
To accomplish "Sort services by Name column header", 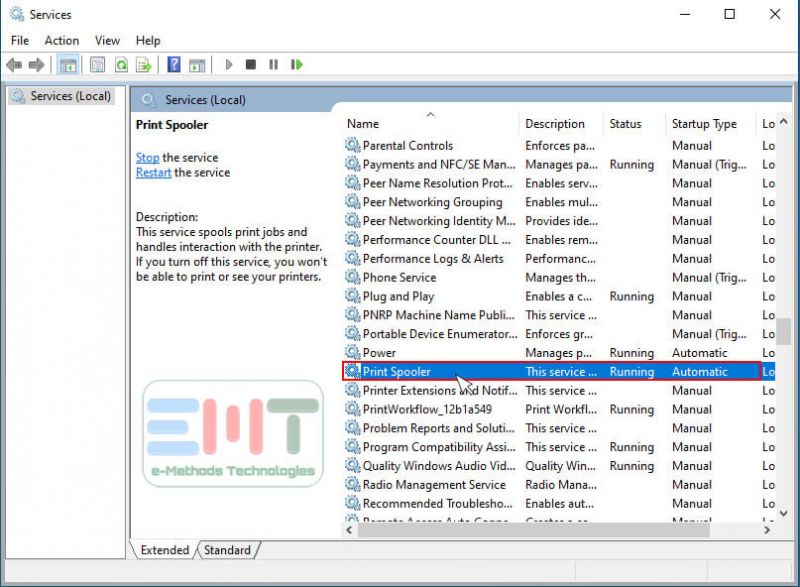I will [363, 124].
